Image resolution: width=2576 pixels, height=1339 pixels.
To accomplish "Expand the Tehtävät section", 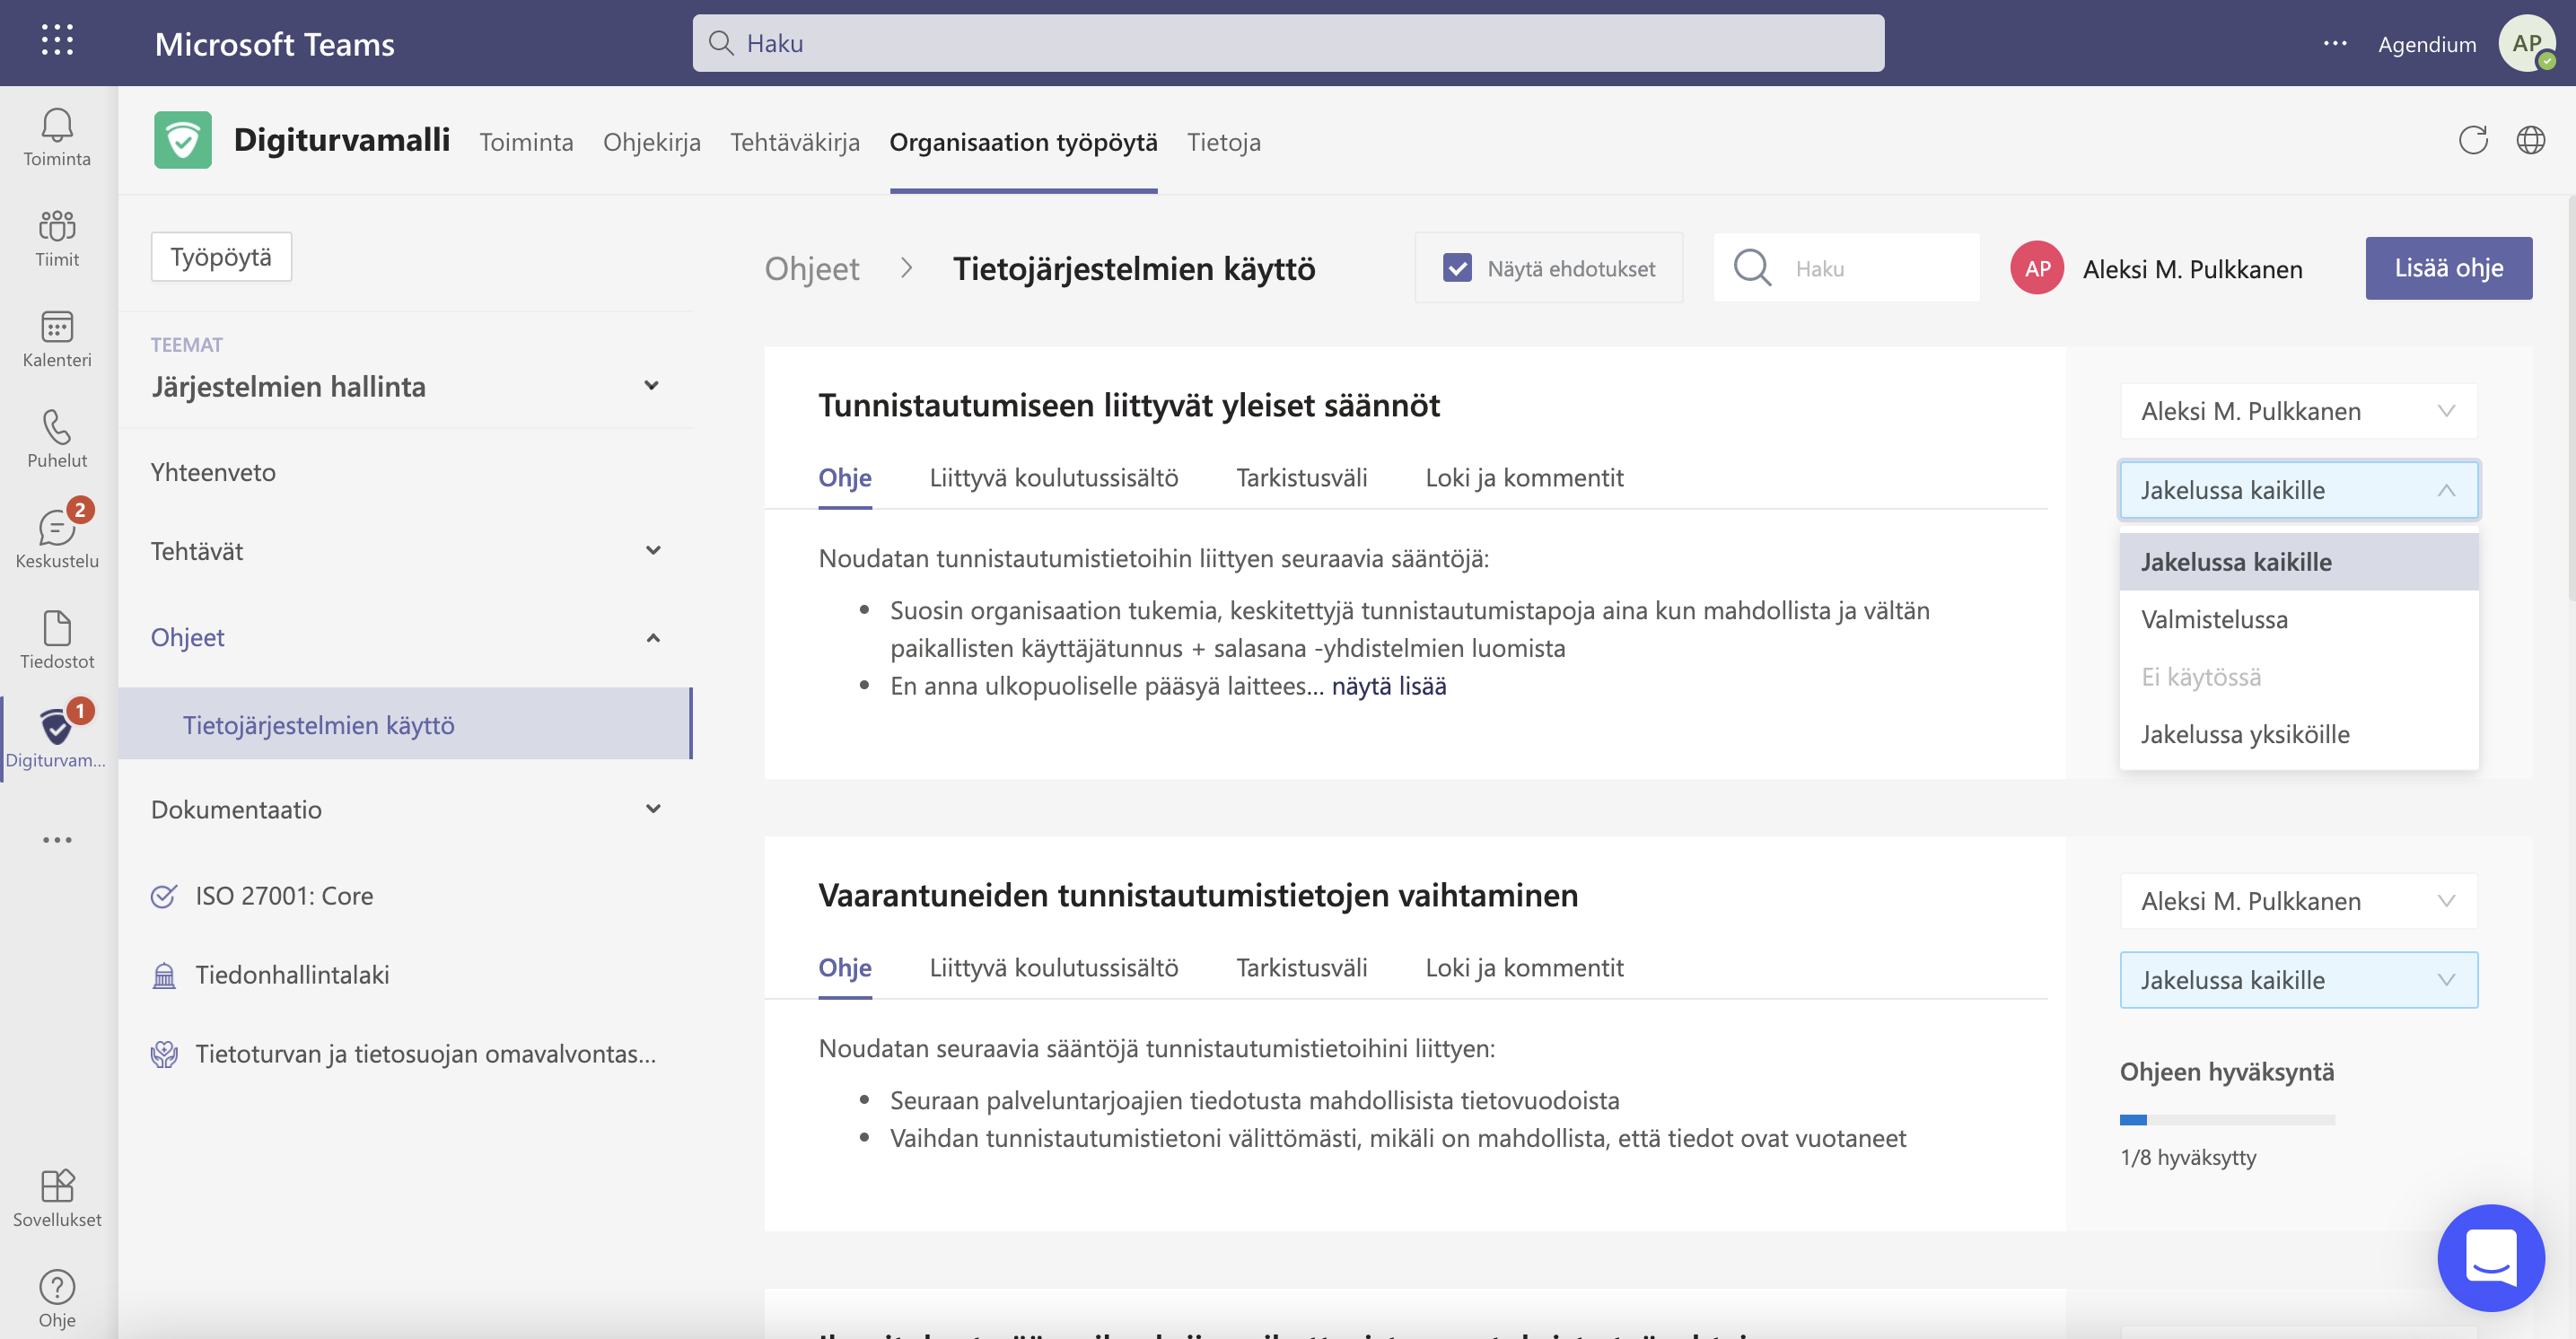I will [653, 551].
